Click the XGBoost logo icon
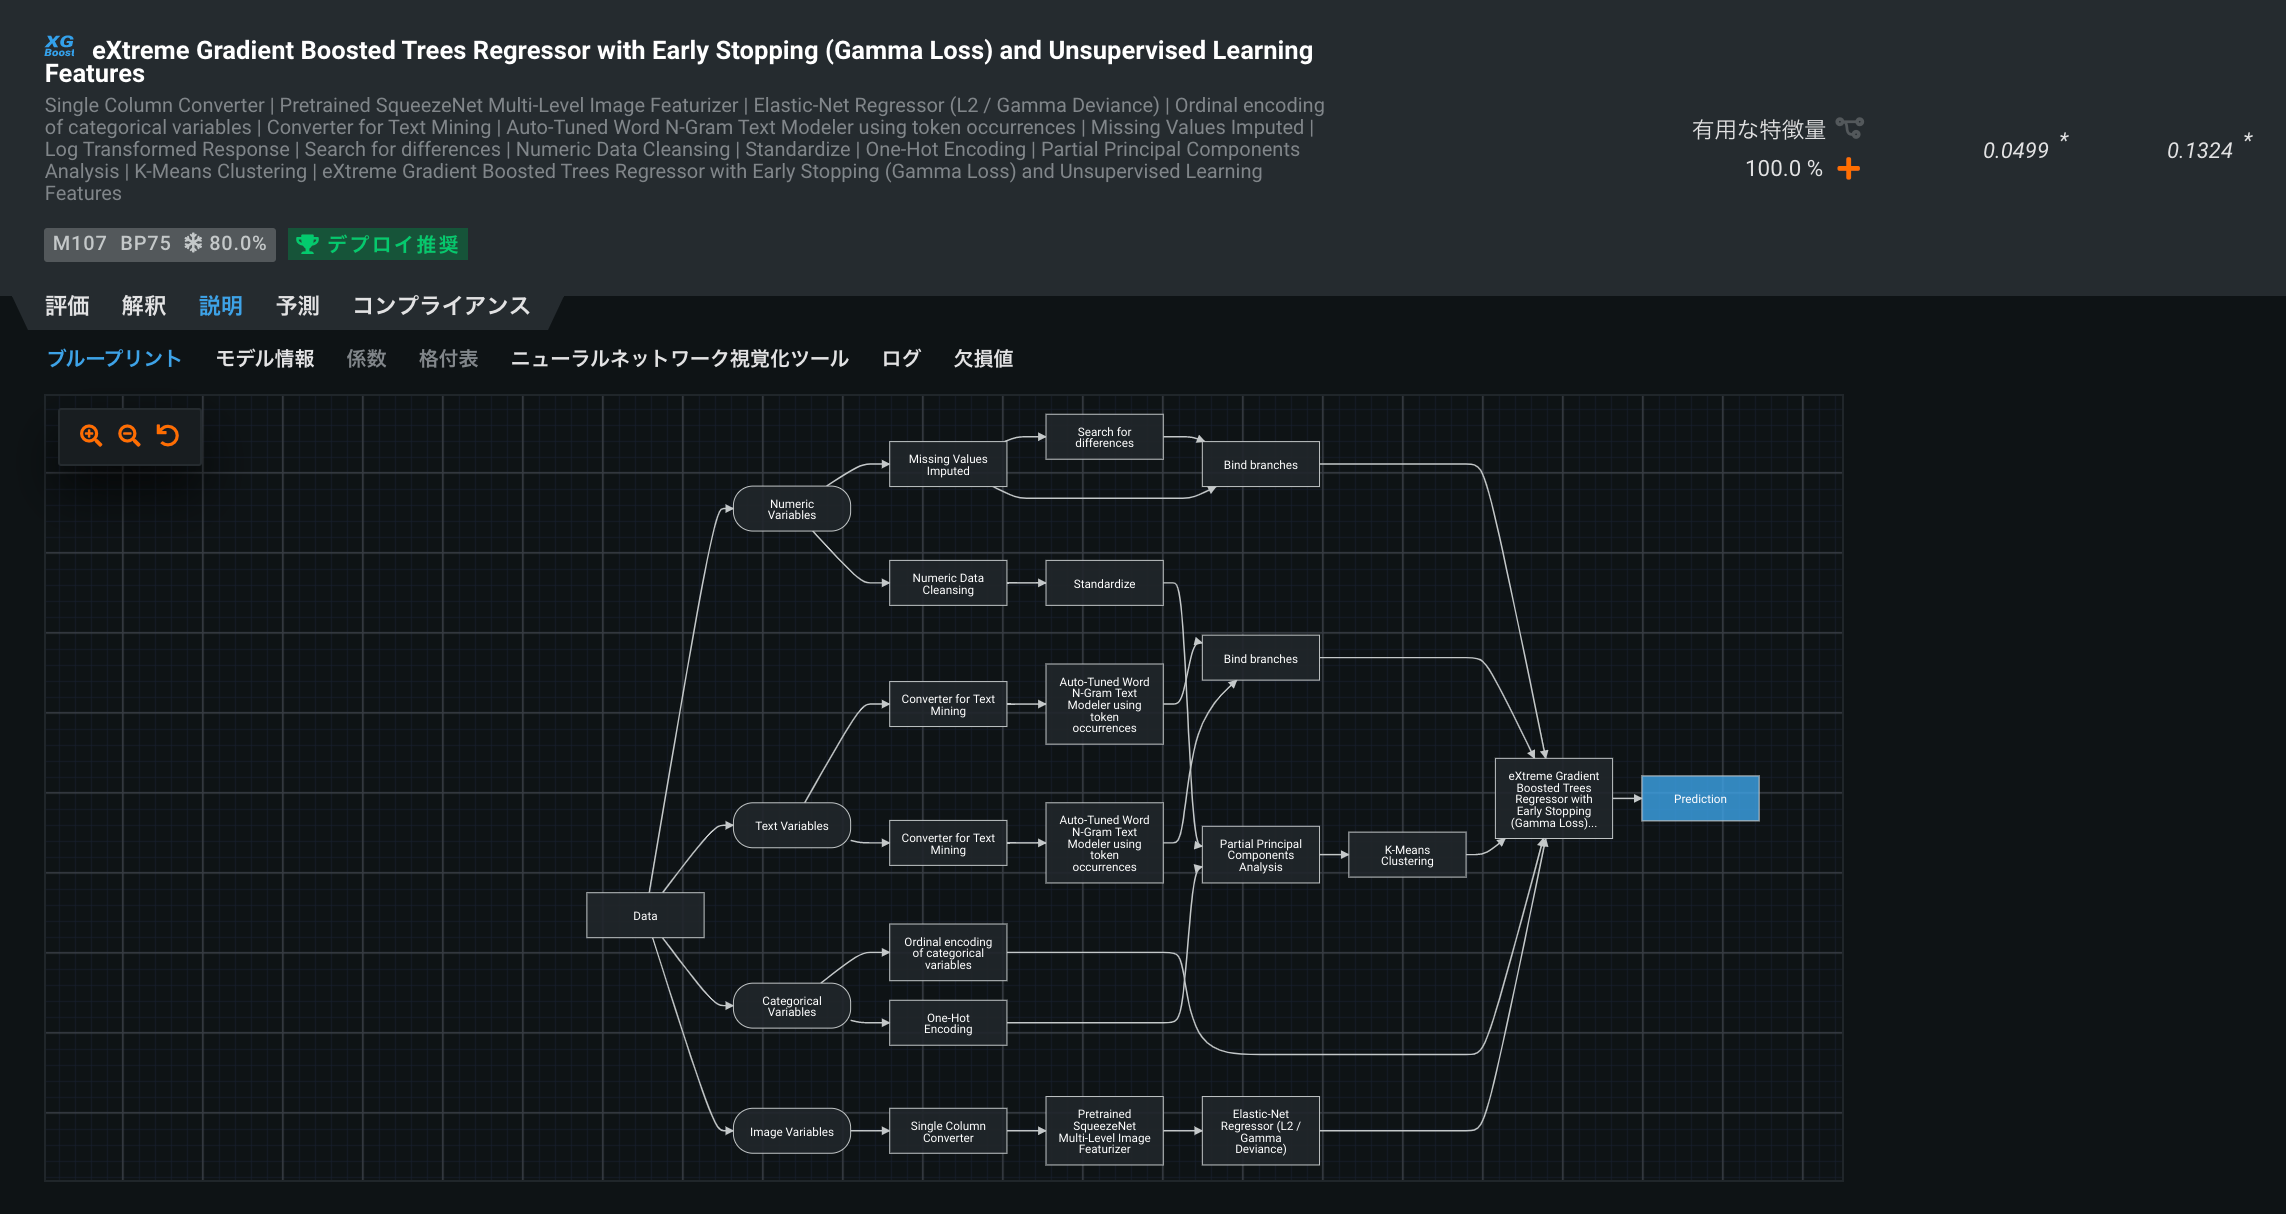 [60, 46]
